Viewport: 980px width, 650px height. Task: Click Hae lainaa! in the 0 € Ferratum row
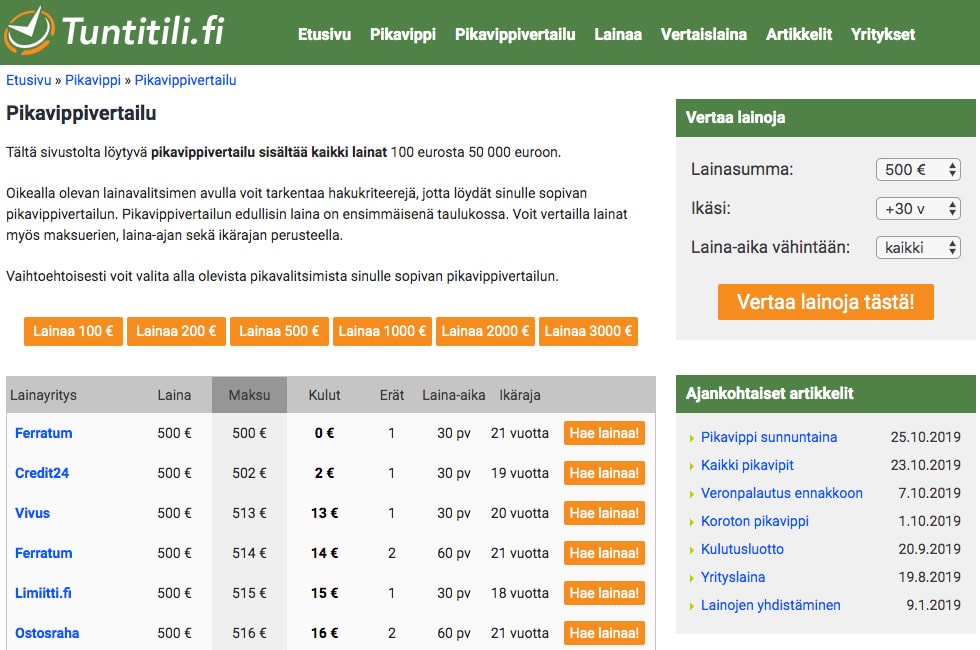tap(604, 433)
